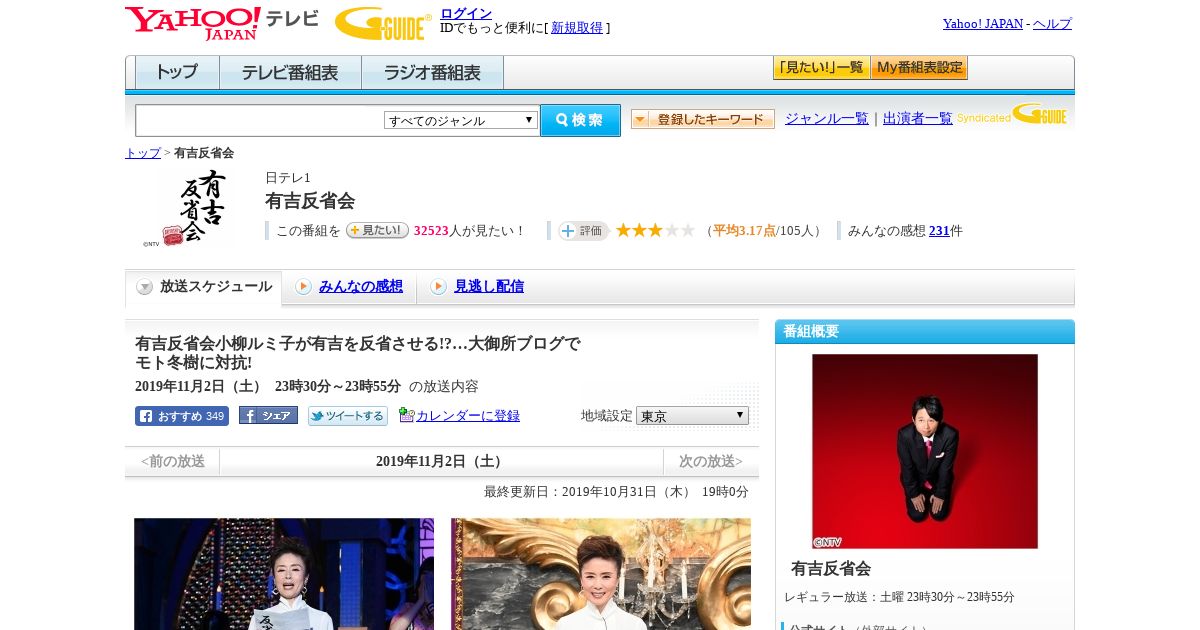
Task: Click the Facebook おすすめ 349 button
Action: click(182, 416)
